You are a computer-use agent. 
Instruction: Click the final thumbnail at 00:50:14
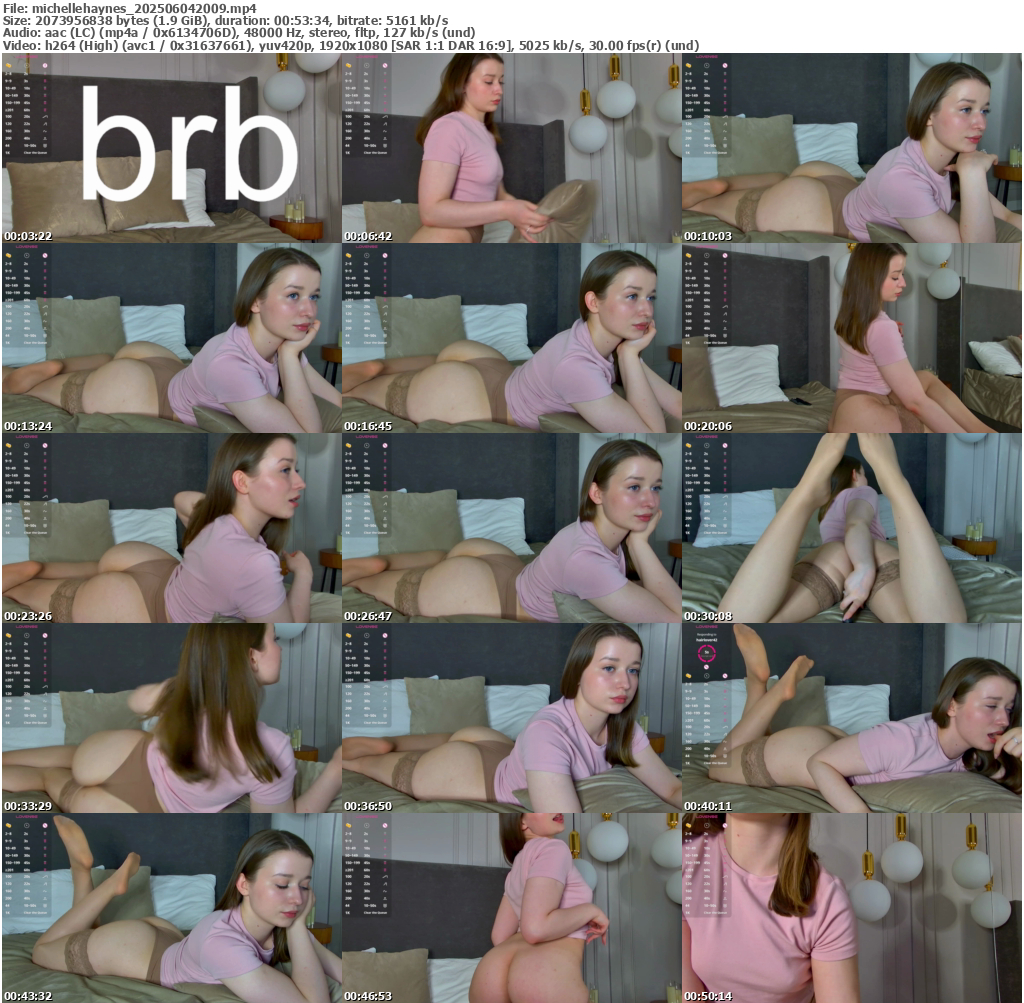851,908
